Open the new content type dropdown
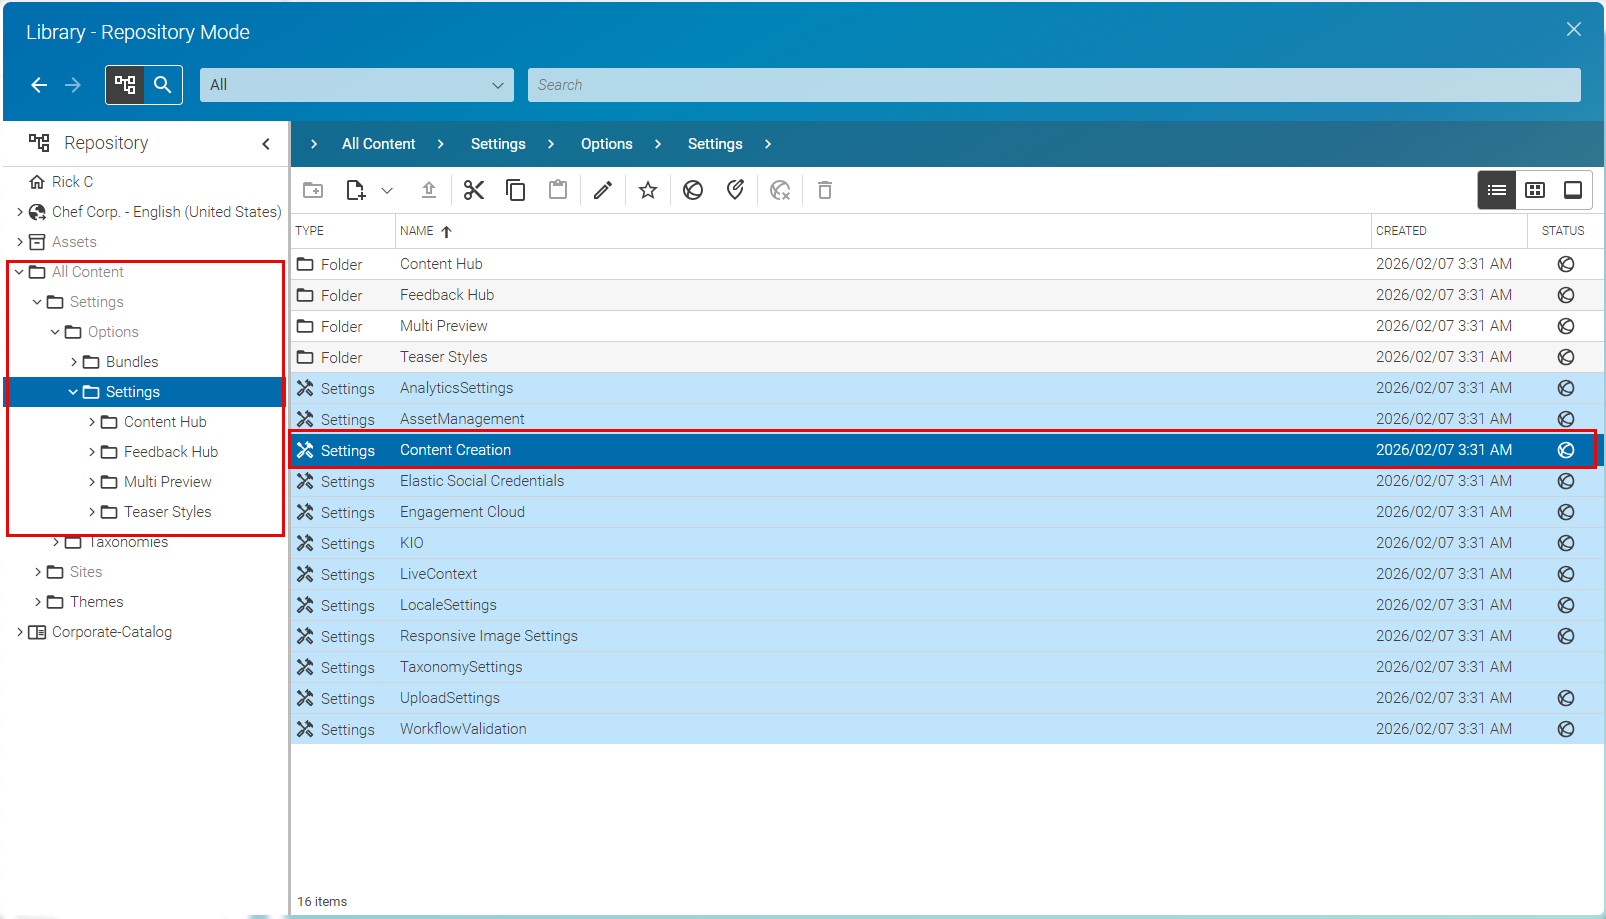This screenshot has height=919, width=1606. [x=387, y=190]
